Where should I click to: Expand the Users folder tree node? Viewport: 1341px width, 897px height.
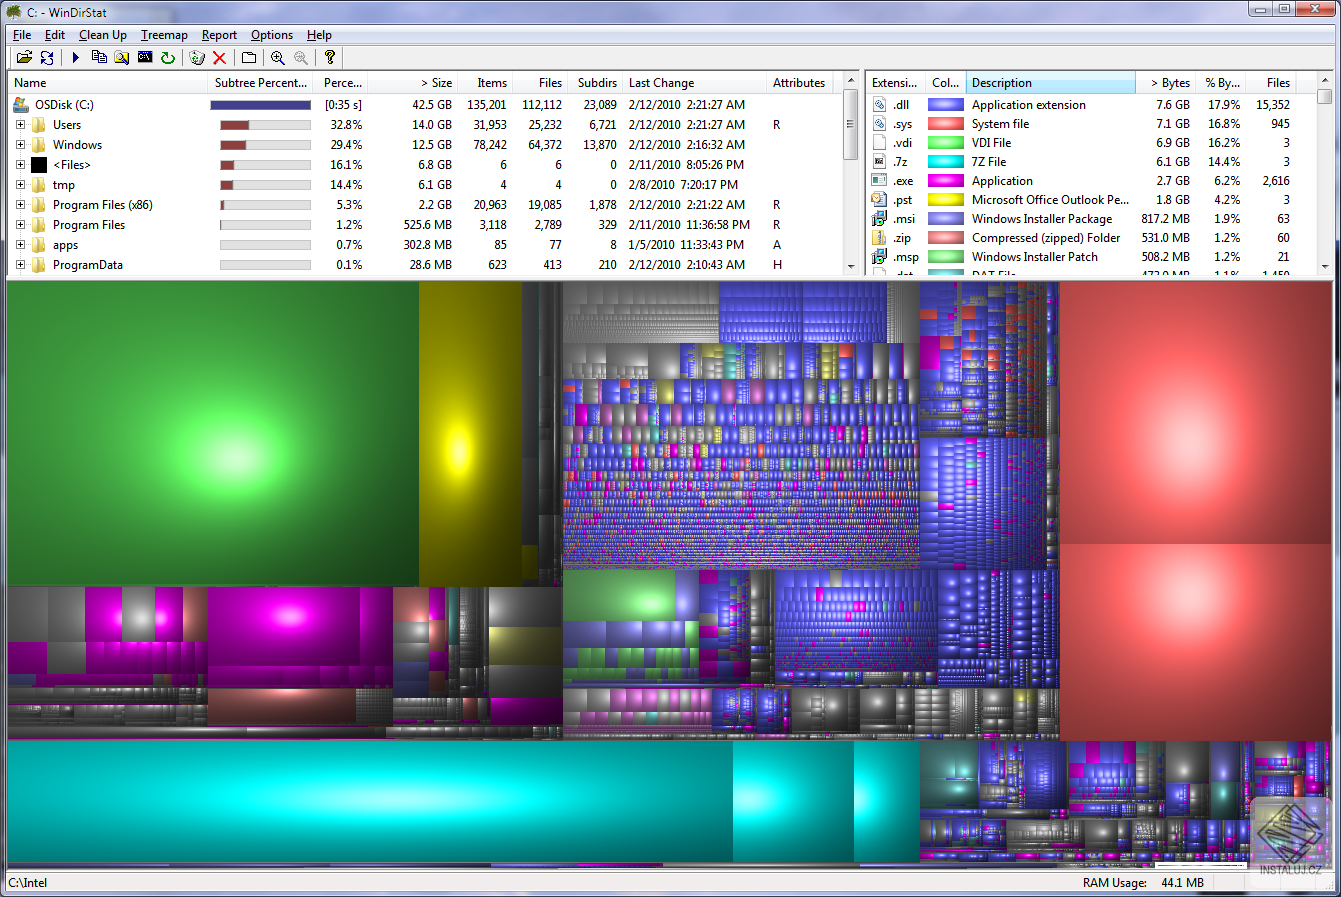point(20,125)
